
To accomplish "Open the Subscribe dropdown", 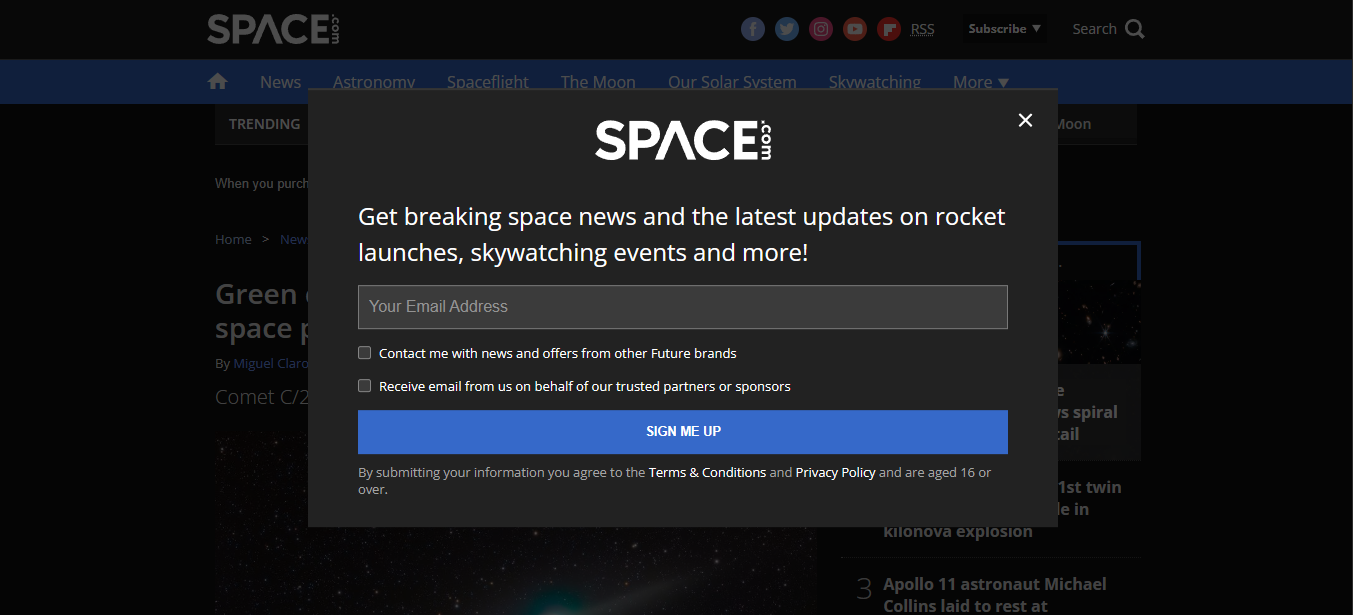I will coord(1003,28).
